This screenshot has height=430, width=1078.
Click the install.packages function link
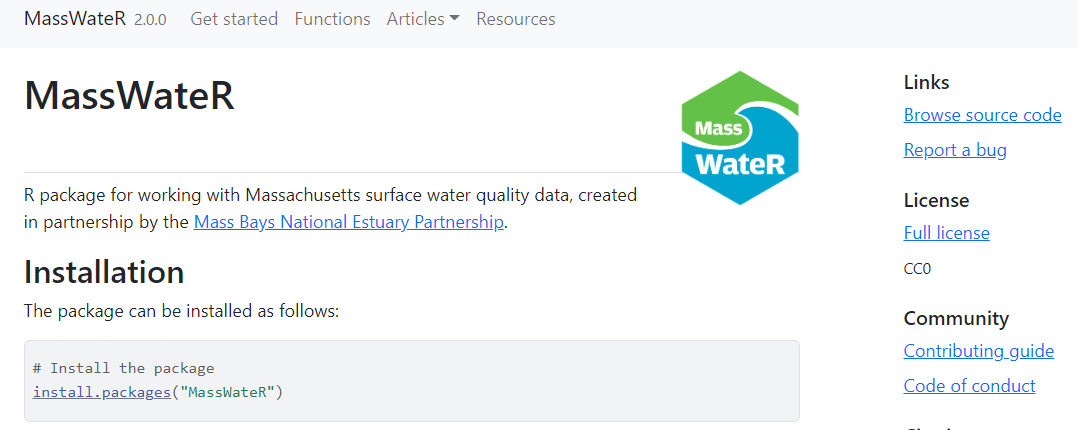click(102, 392)
